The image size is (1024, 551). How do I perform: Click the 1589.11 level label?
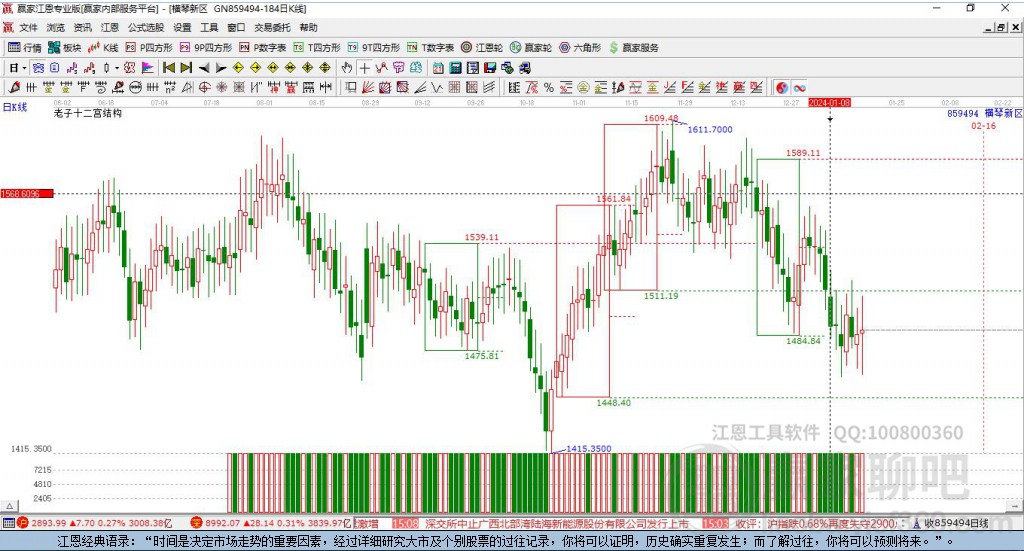pos(803,153)
